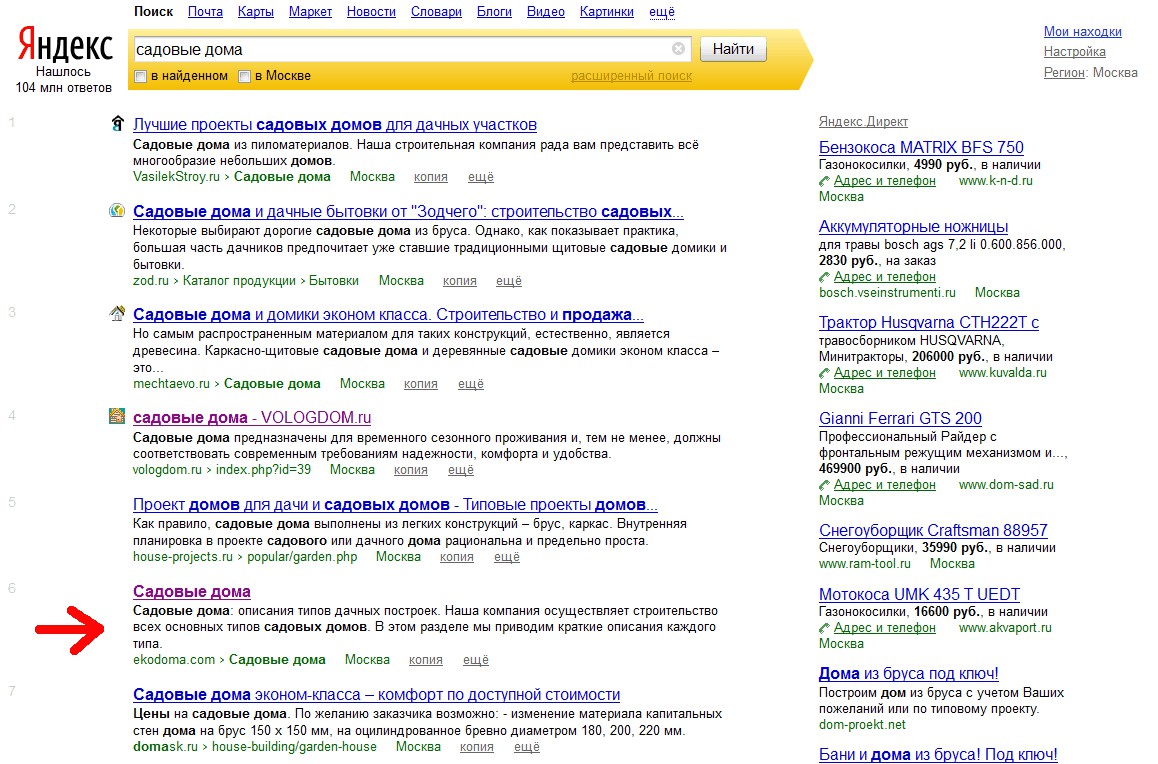The height and width of the screenshot is (764, 1158).
Task: Expand 'ещё' for domask.ru result
Action: 527,747
